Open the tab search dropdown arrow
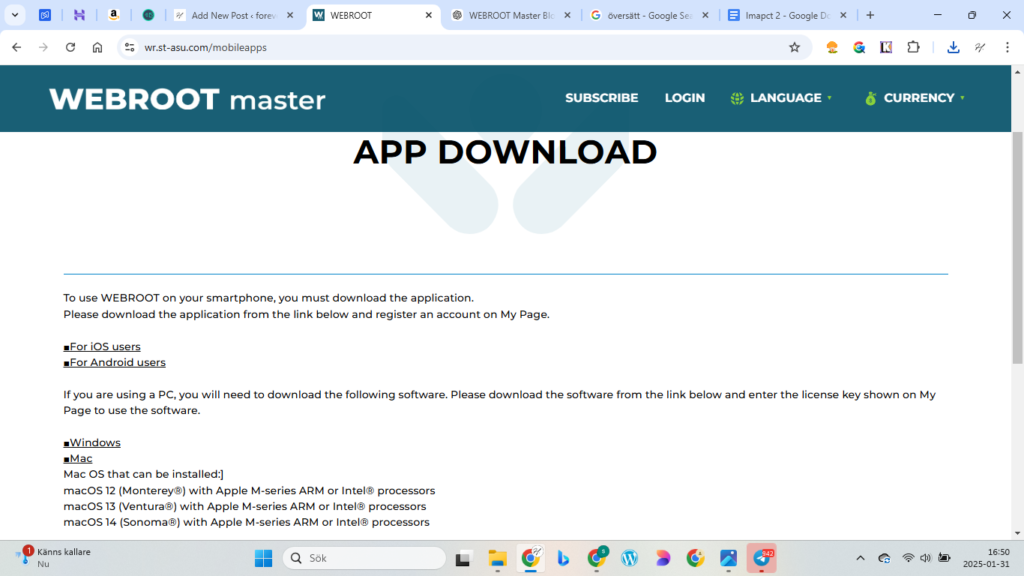Screen dimensions: 1024x576 tap(14, 15)
